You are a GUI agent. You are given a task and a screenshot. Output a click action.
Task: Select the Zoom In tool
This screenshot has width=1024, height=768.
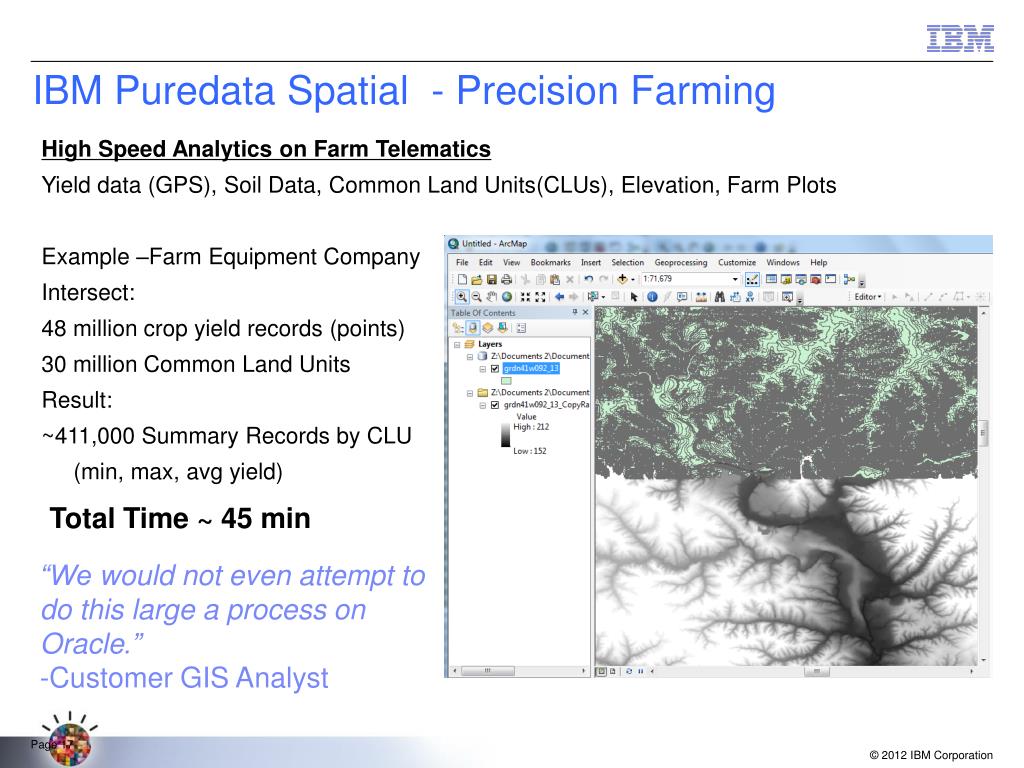pos(462,296)
